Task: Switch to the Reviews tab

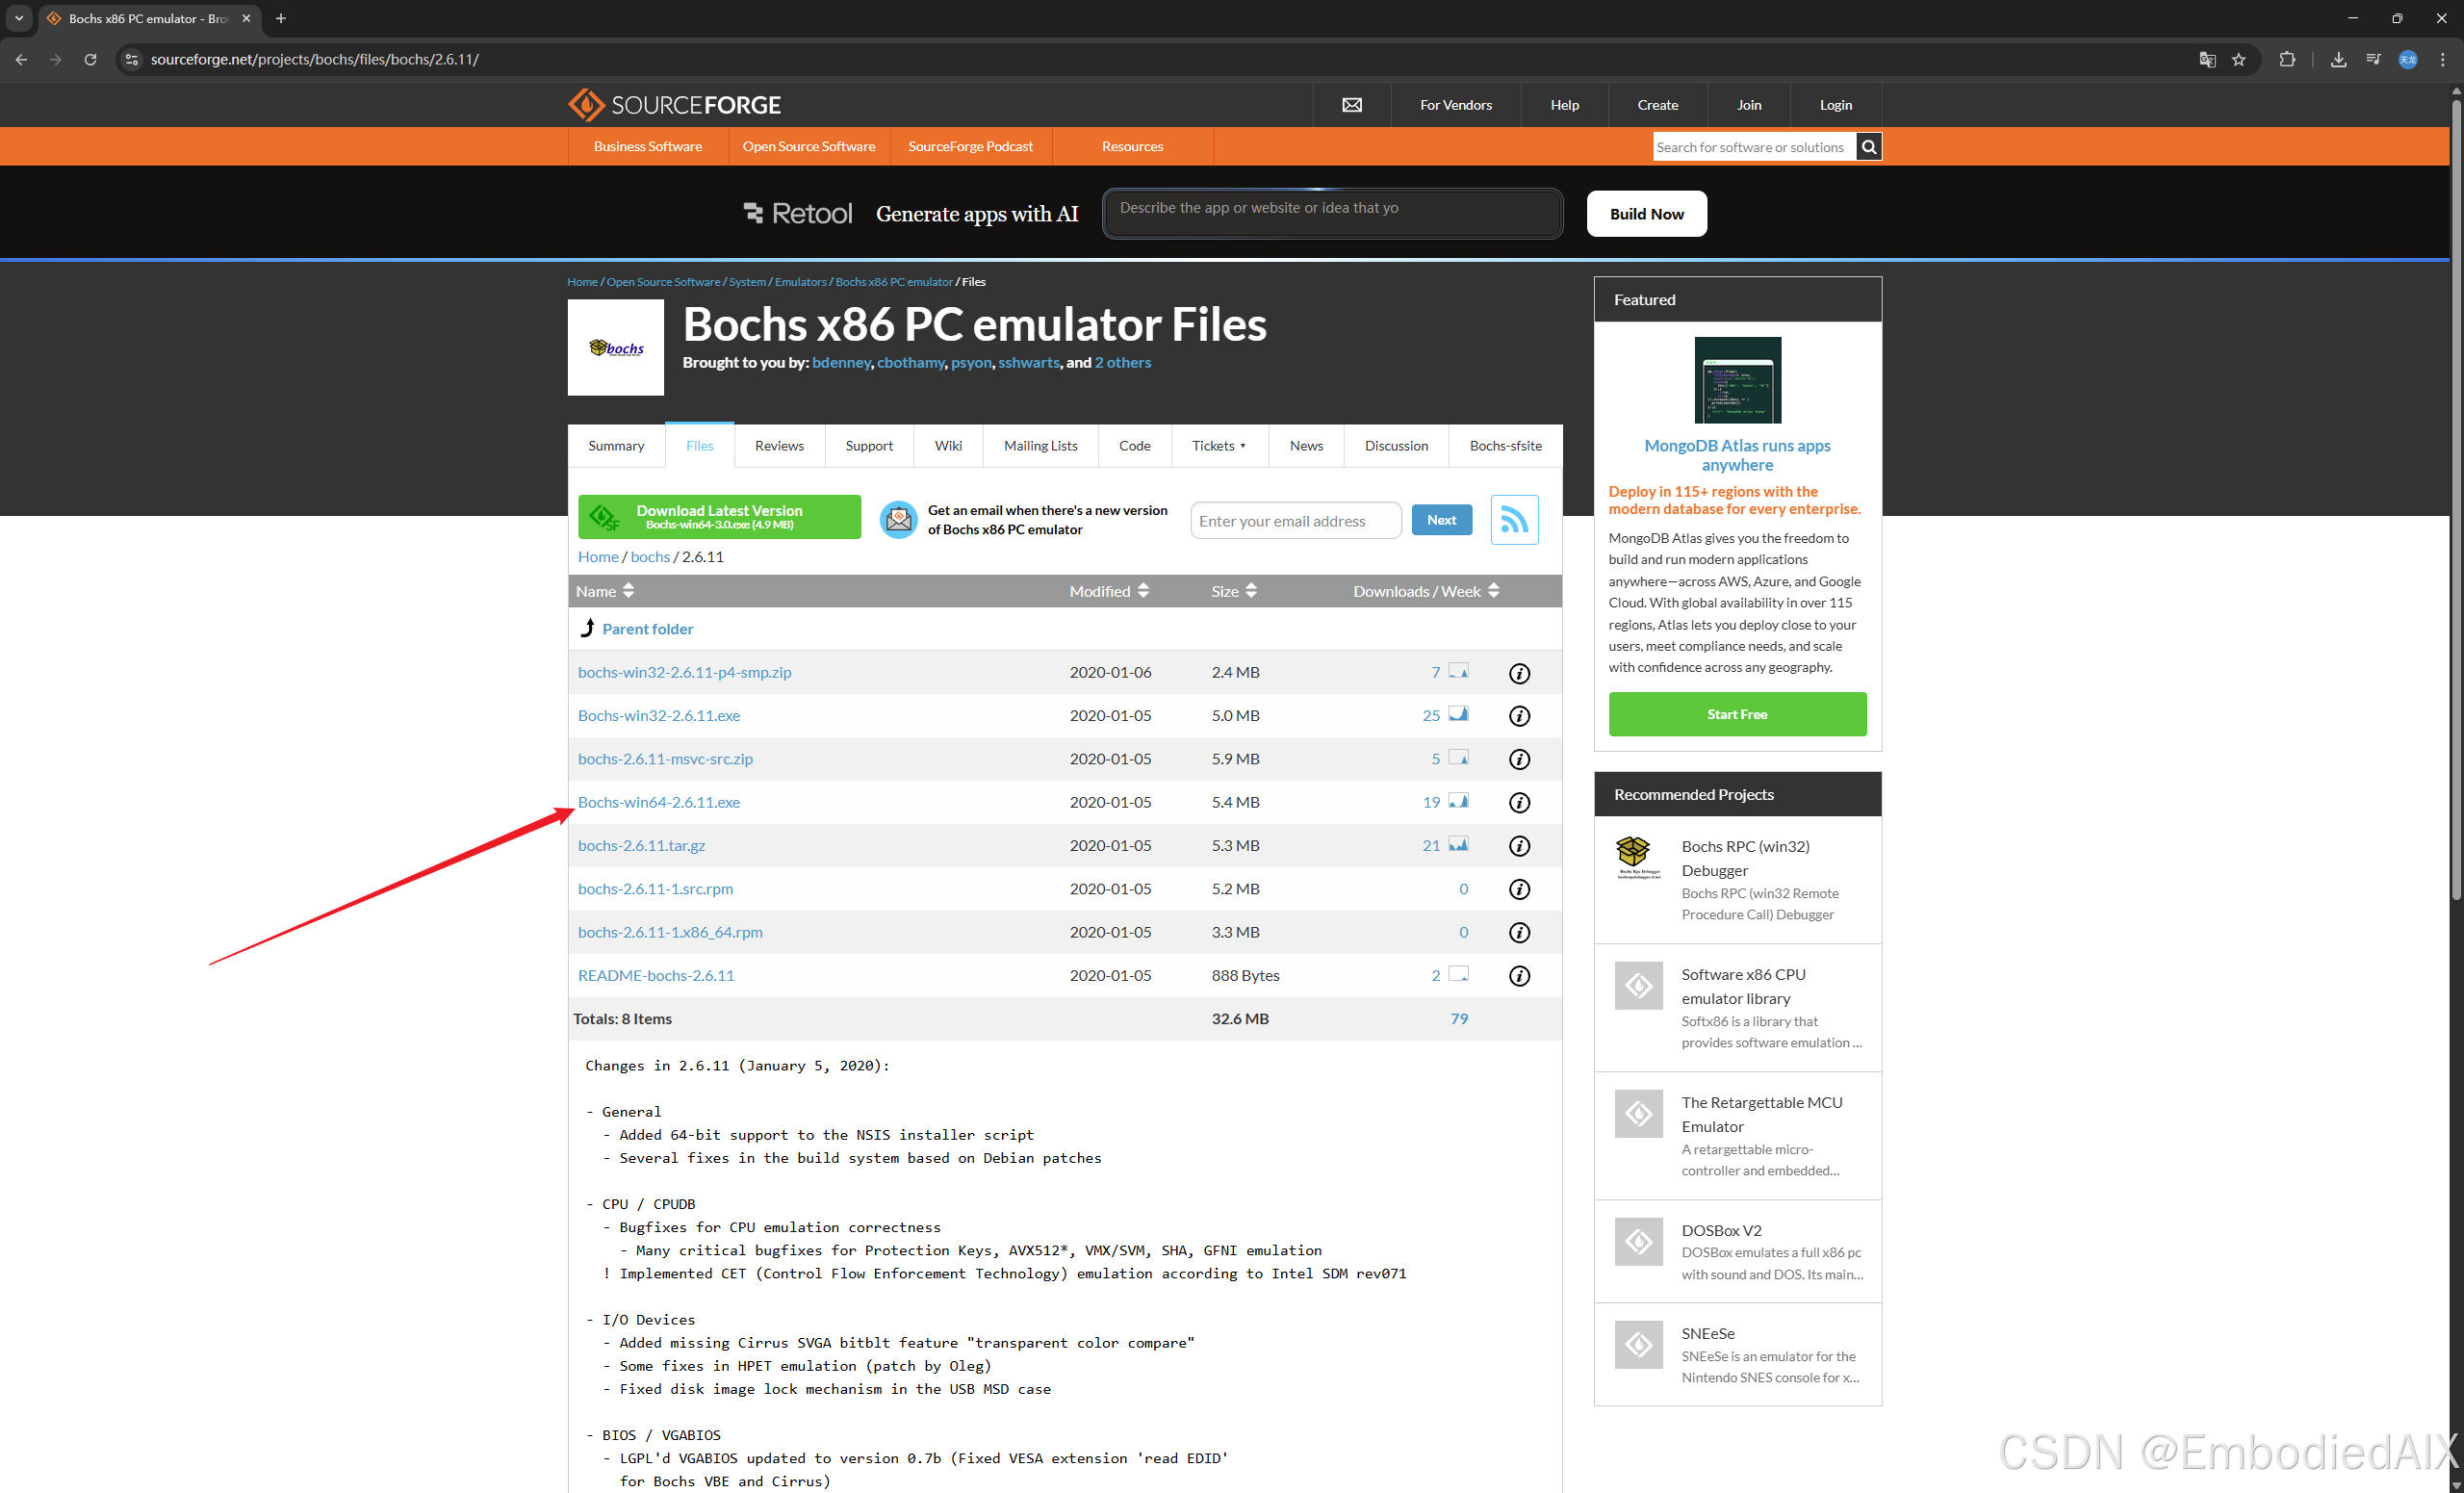Action: coord(779,446)
